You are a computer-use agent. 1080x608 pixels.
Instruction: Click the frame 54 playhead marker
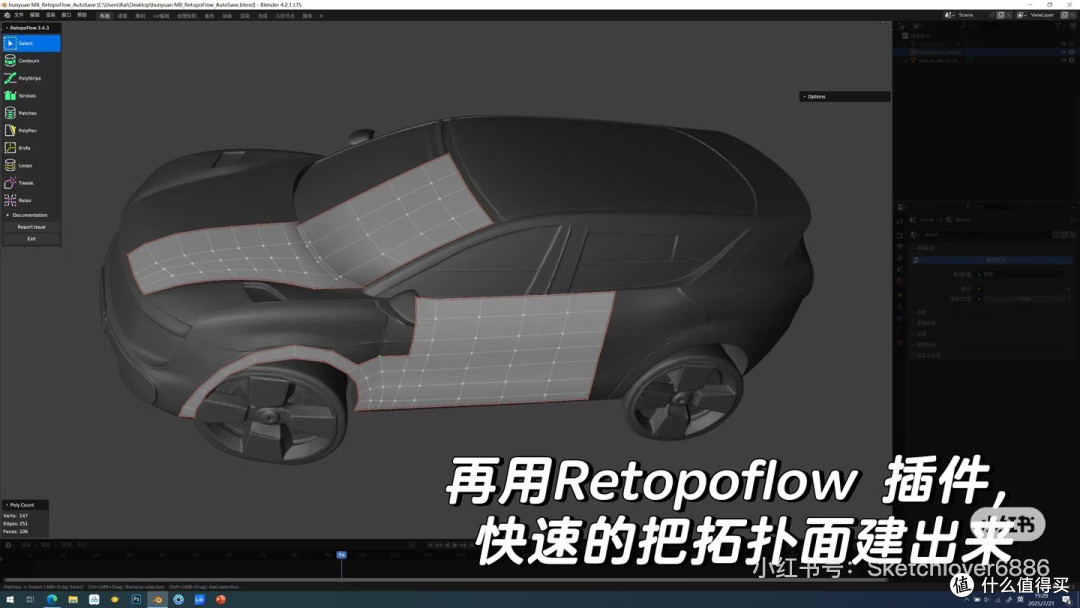tap(341, 555)
